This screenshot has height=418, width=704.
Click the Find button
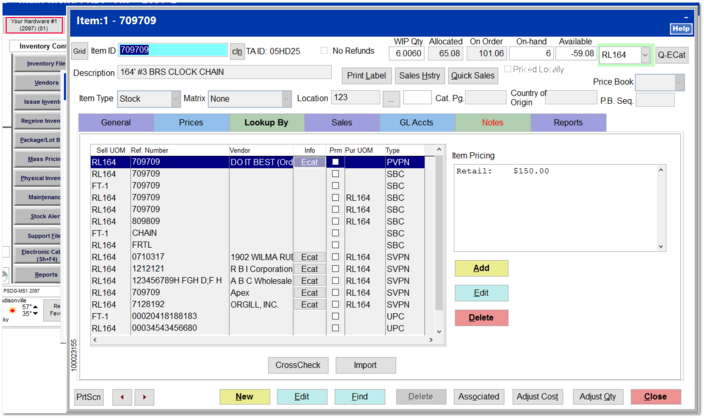(360, 397)
